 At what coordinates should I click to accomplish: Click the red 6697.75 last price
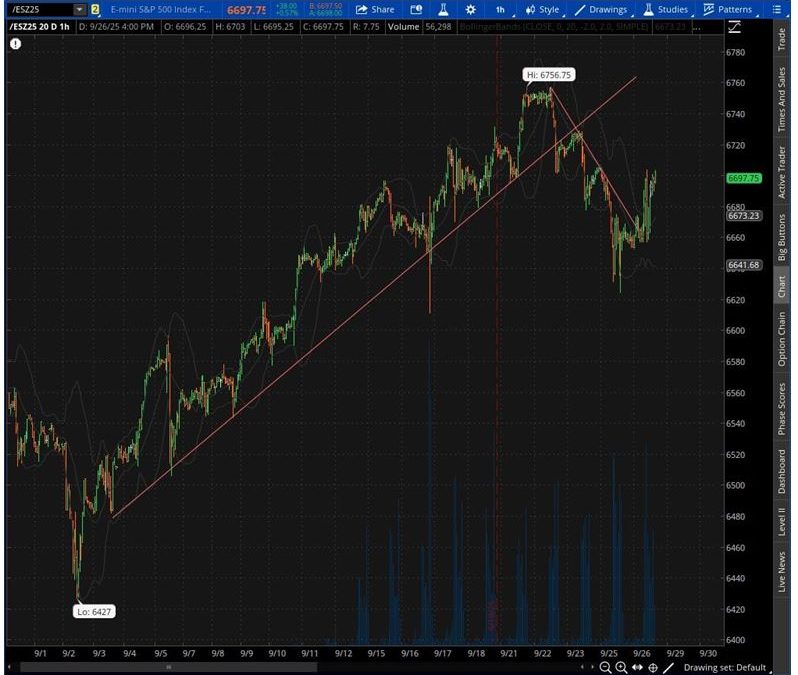click(x=246, y=10)
